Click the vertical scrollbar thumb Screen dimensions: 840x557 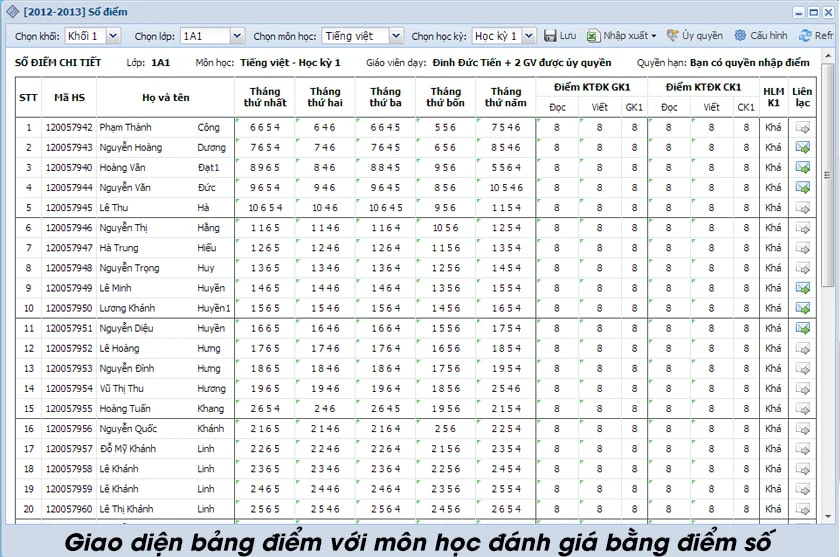pos(827,175)
